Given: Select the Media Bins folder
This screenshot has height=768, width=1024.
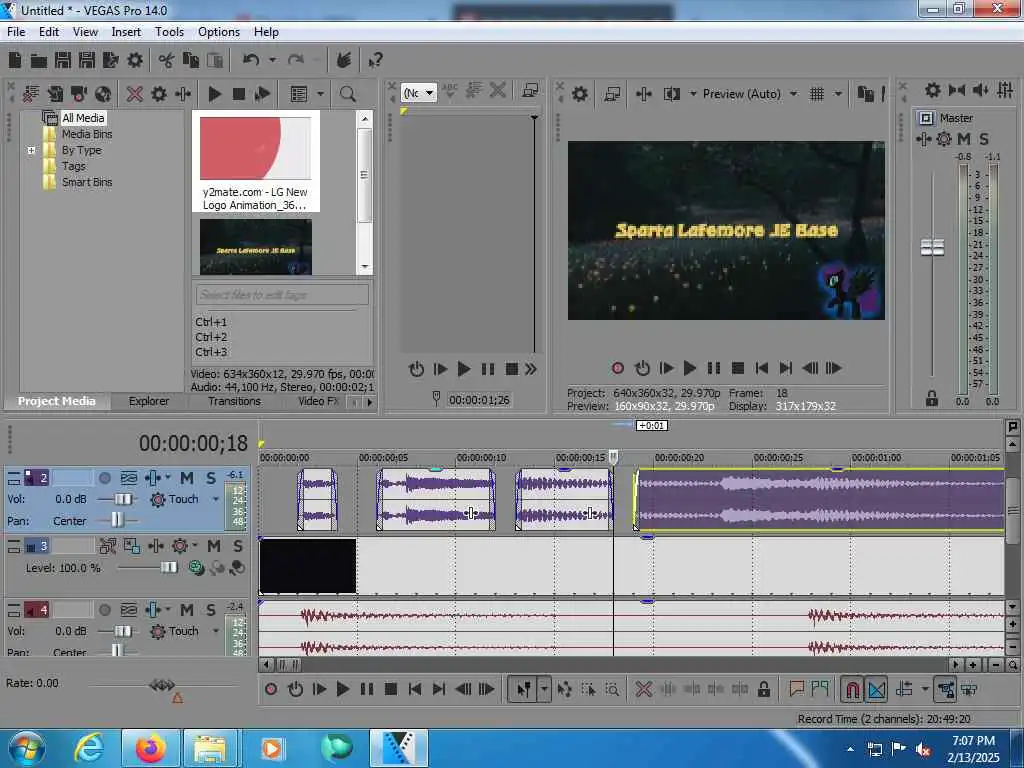Looking at the screenshot, I should tap(87, 134).
